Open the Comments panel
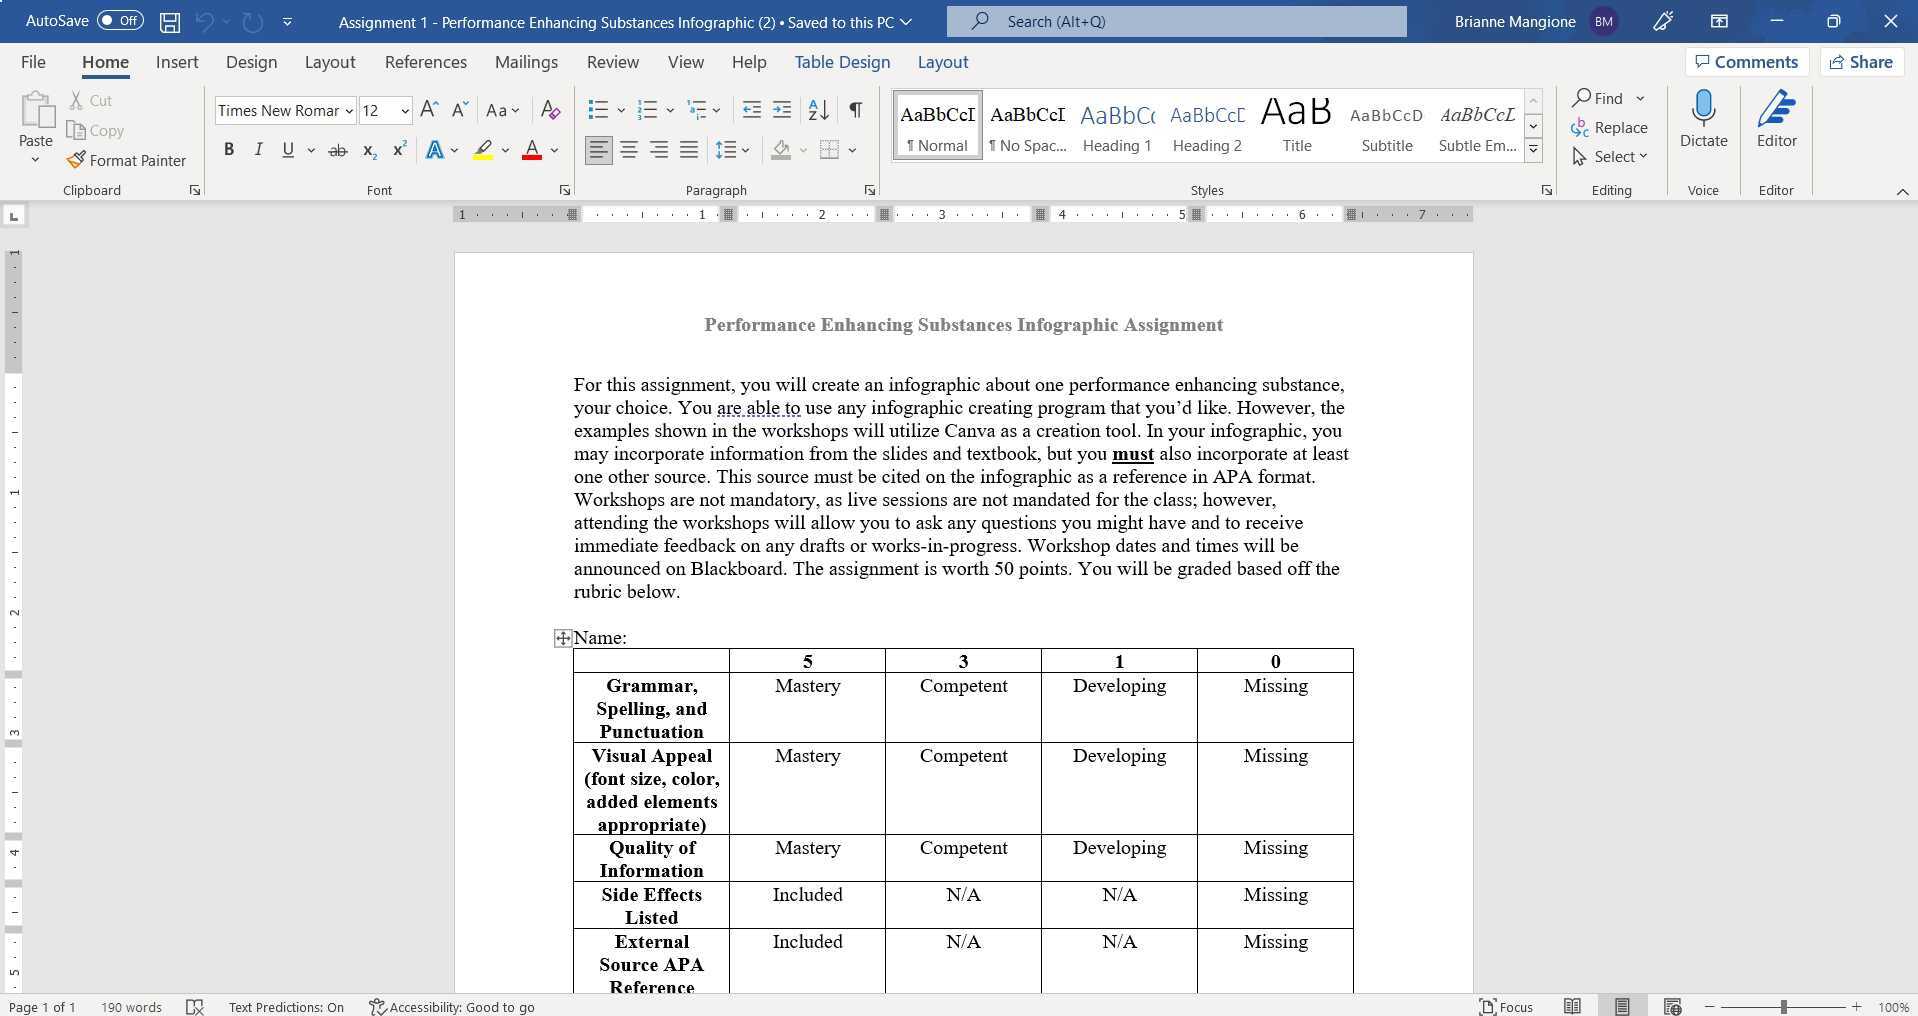The image size is (1918, 1016). point(1746,61)
